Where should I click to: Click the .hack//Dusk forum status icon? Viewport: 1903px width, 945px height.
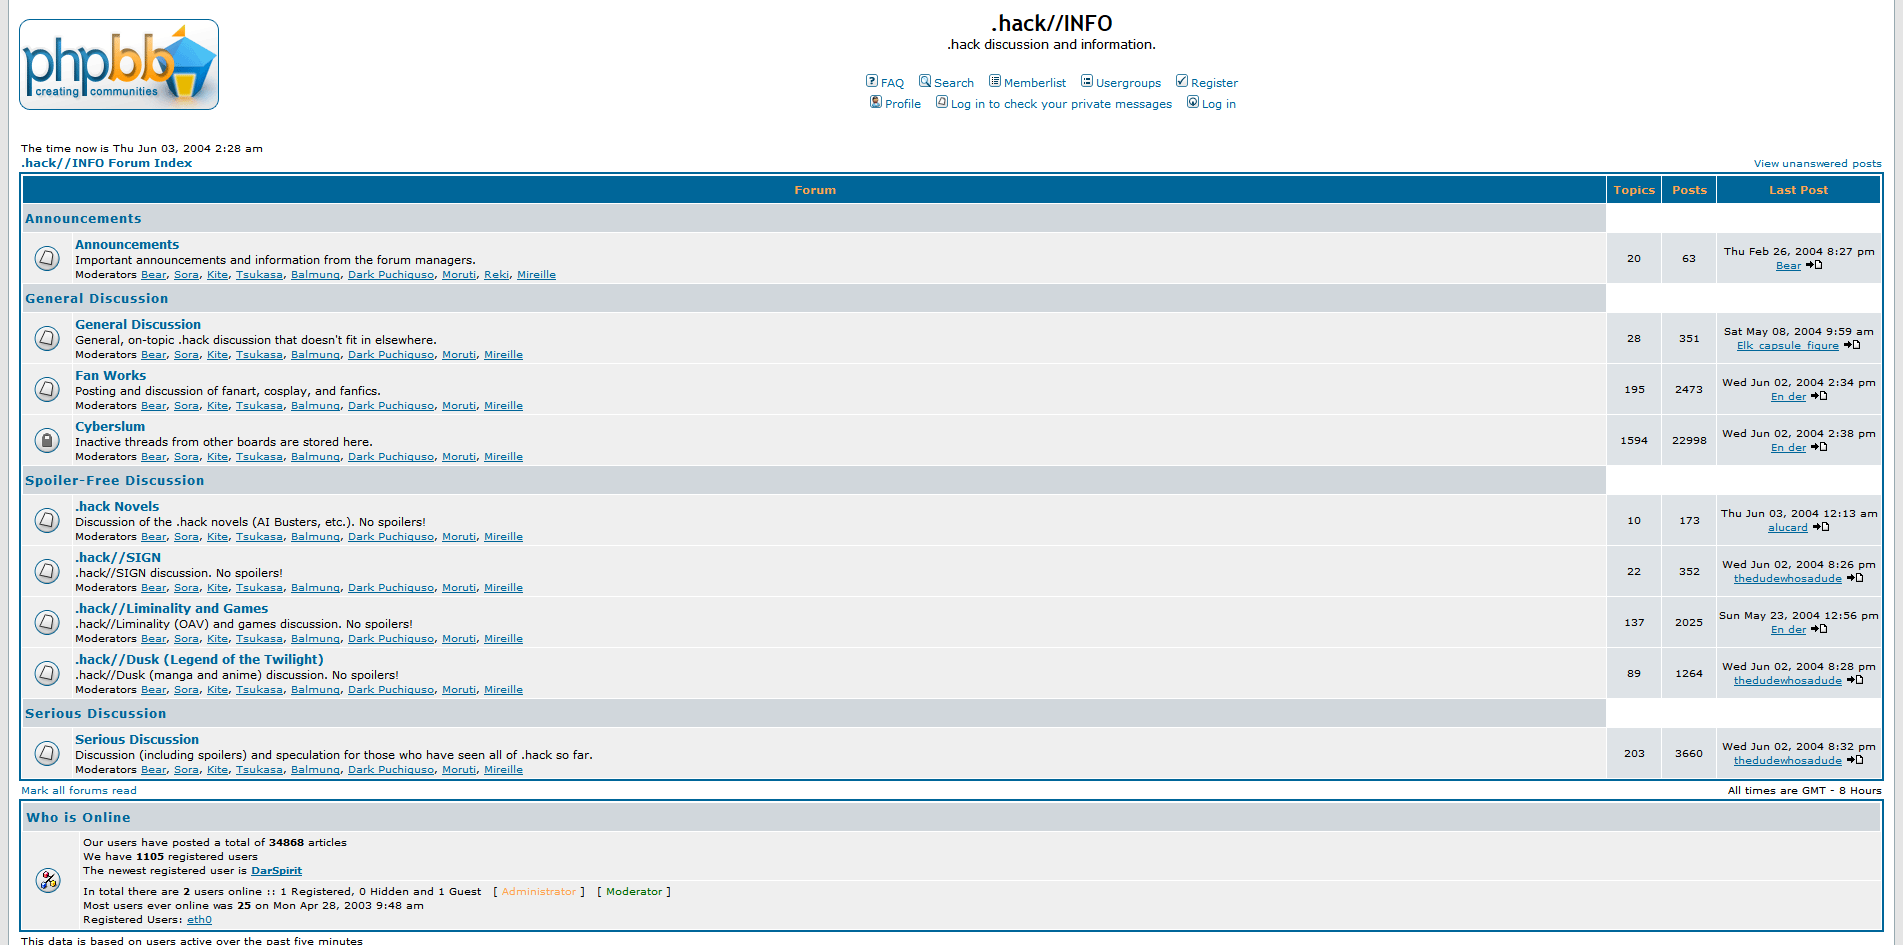coord(47,674)
